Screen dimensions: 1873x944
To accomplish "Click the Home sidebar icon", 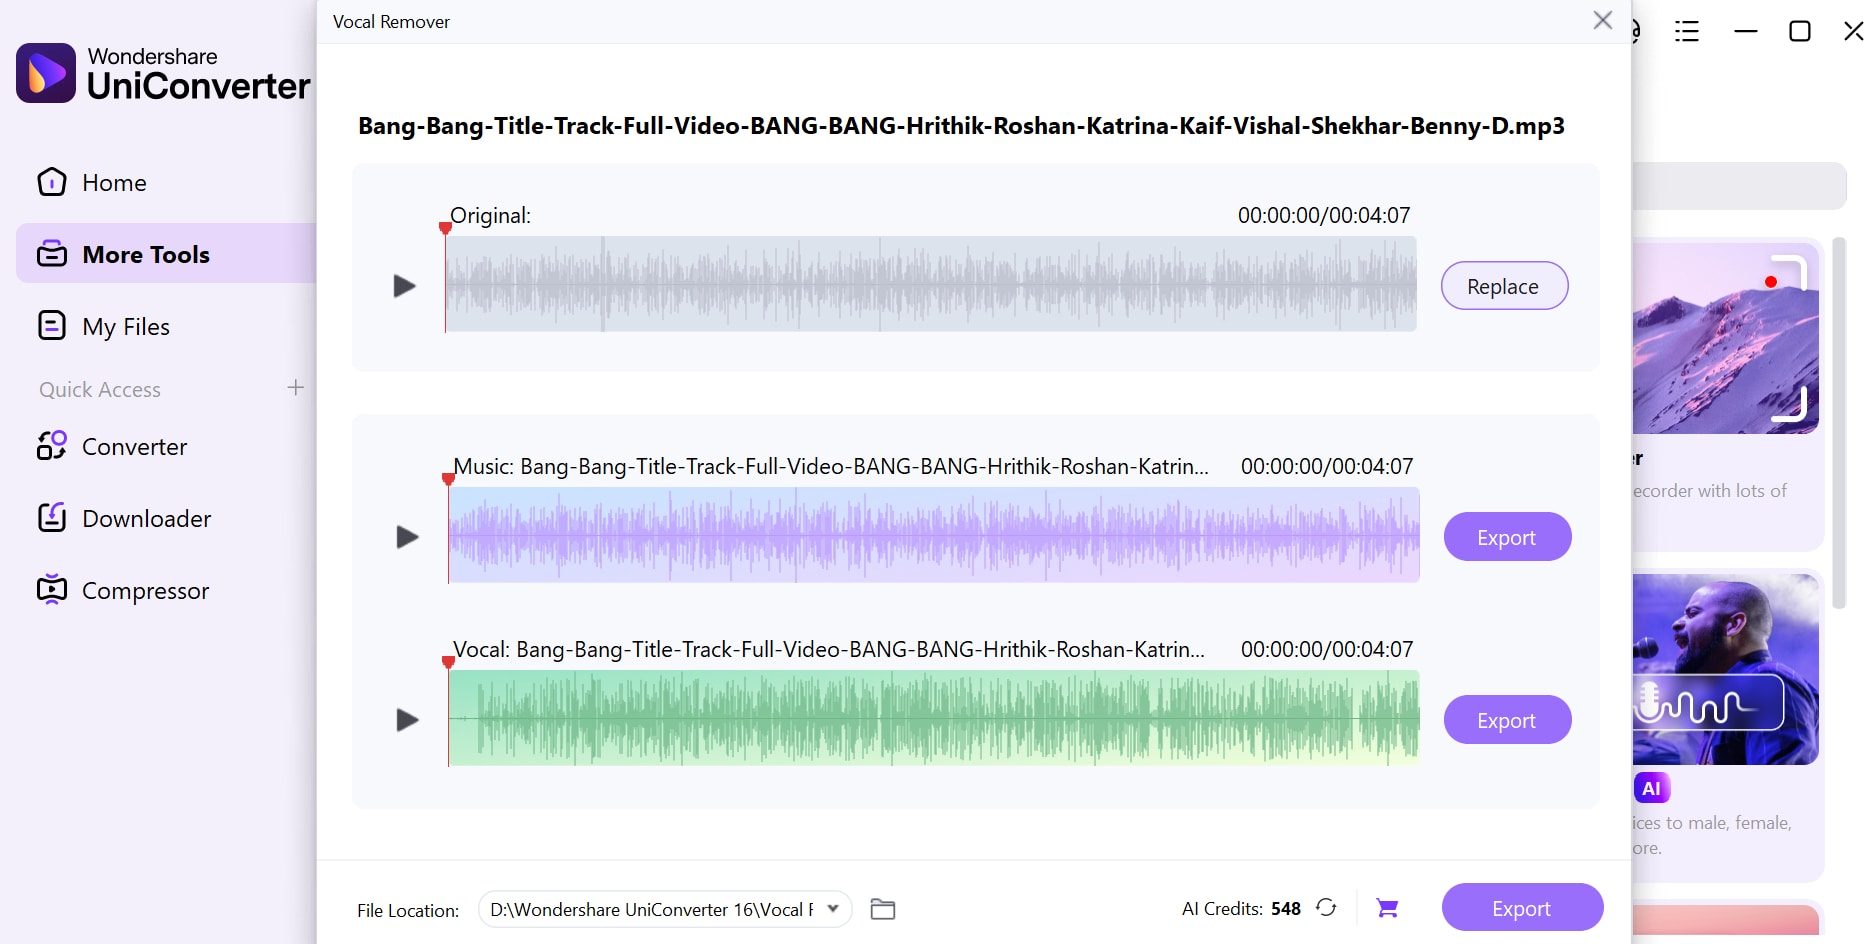I will 52,182.
